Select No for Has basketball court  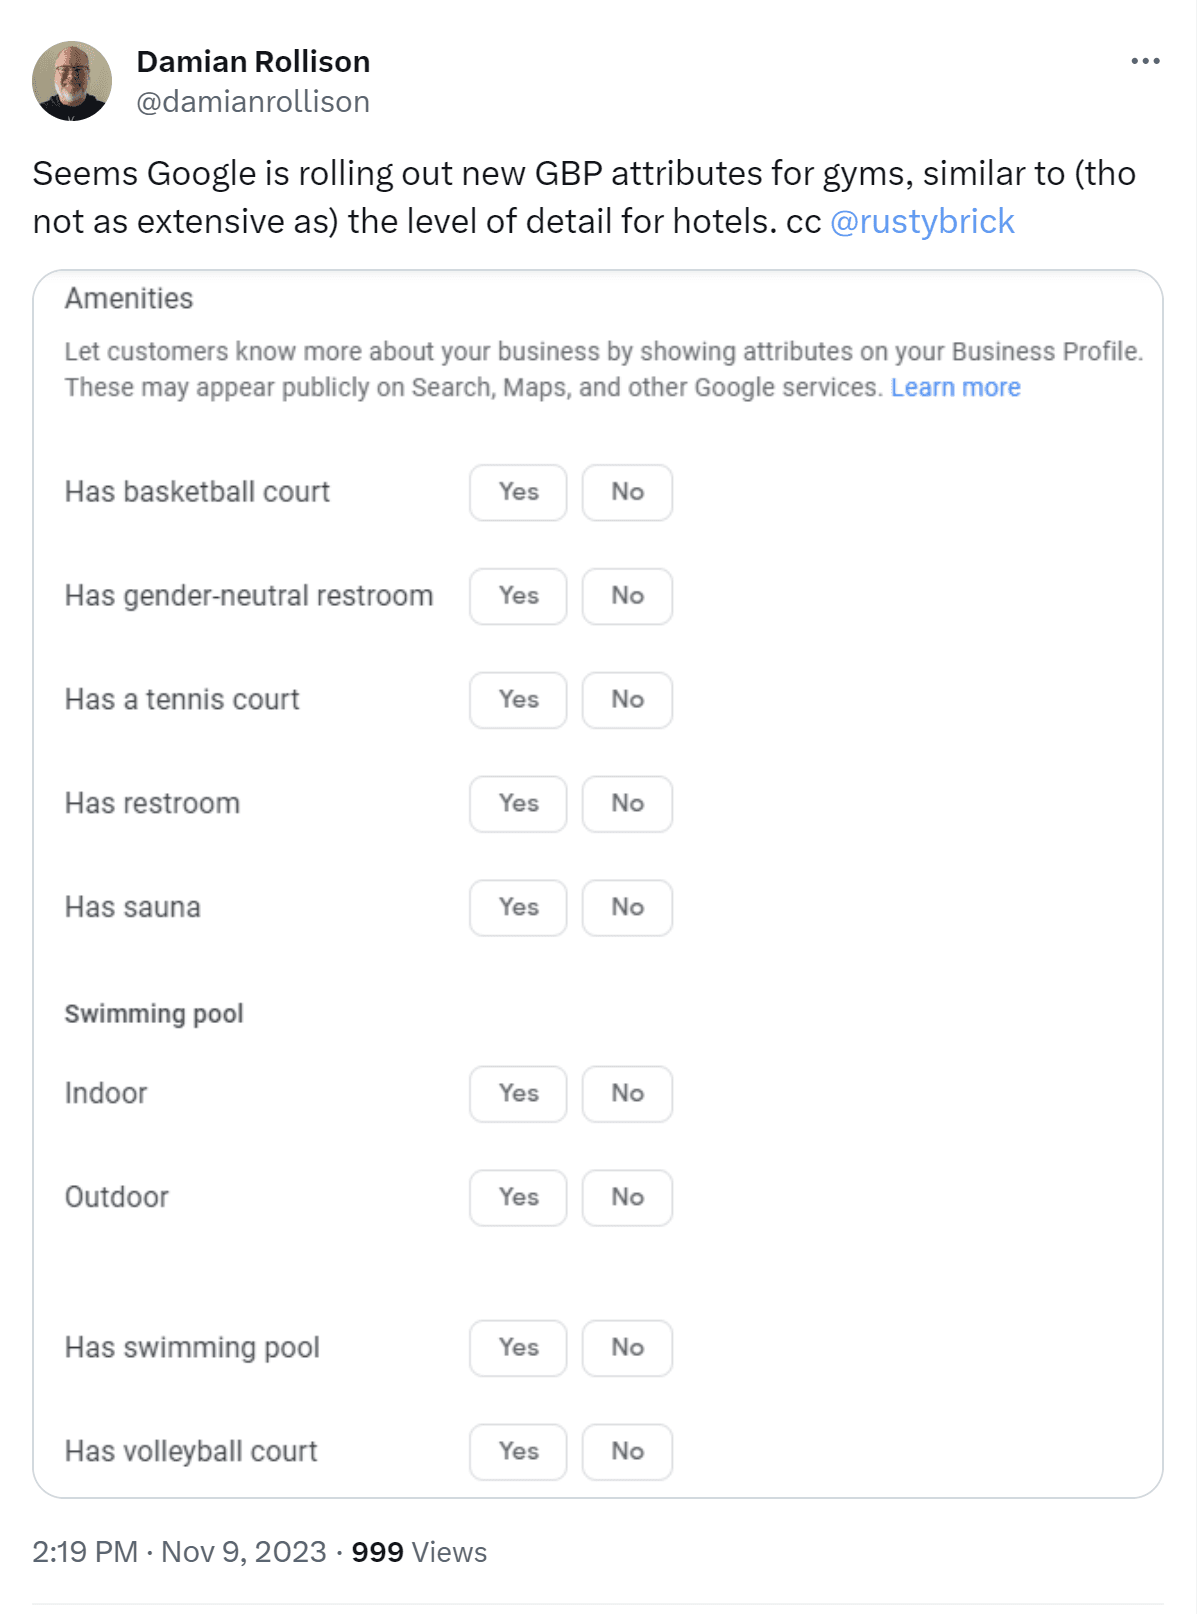point(627,492)
